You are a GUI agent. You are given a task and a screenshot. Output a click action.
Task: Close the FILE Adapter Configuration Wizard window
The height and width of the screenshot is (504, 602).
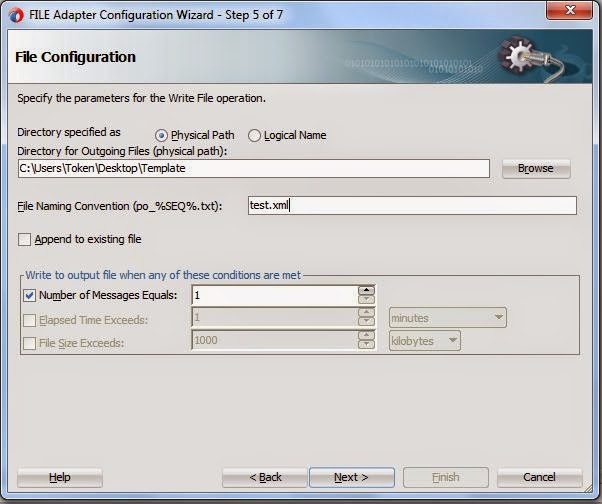point(569,10)
